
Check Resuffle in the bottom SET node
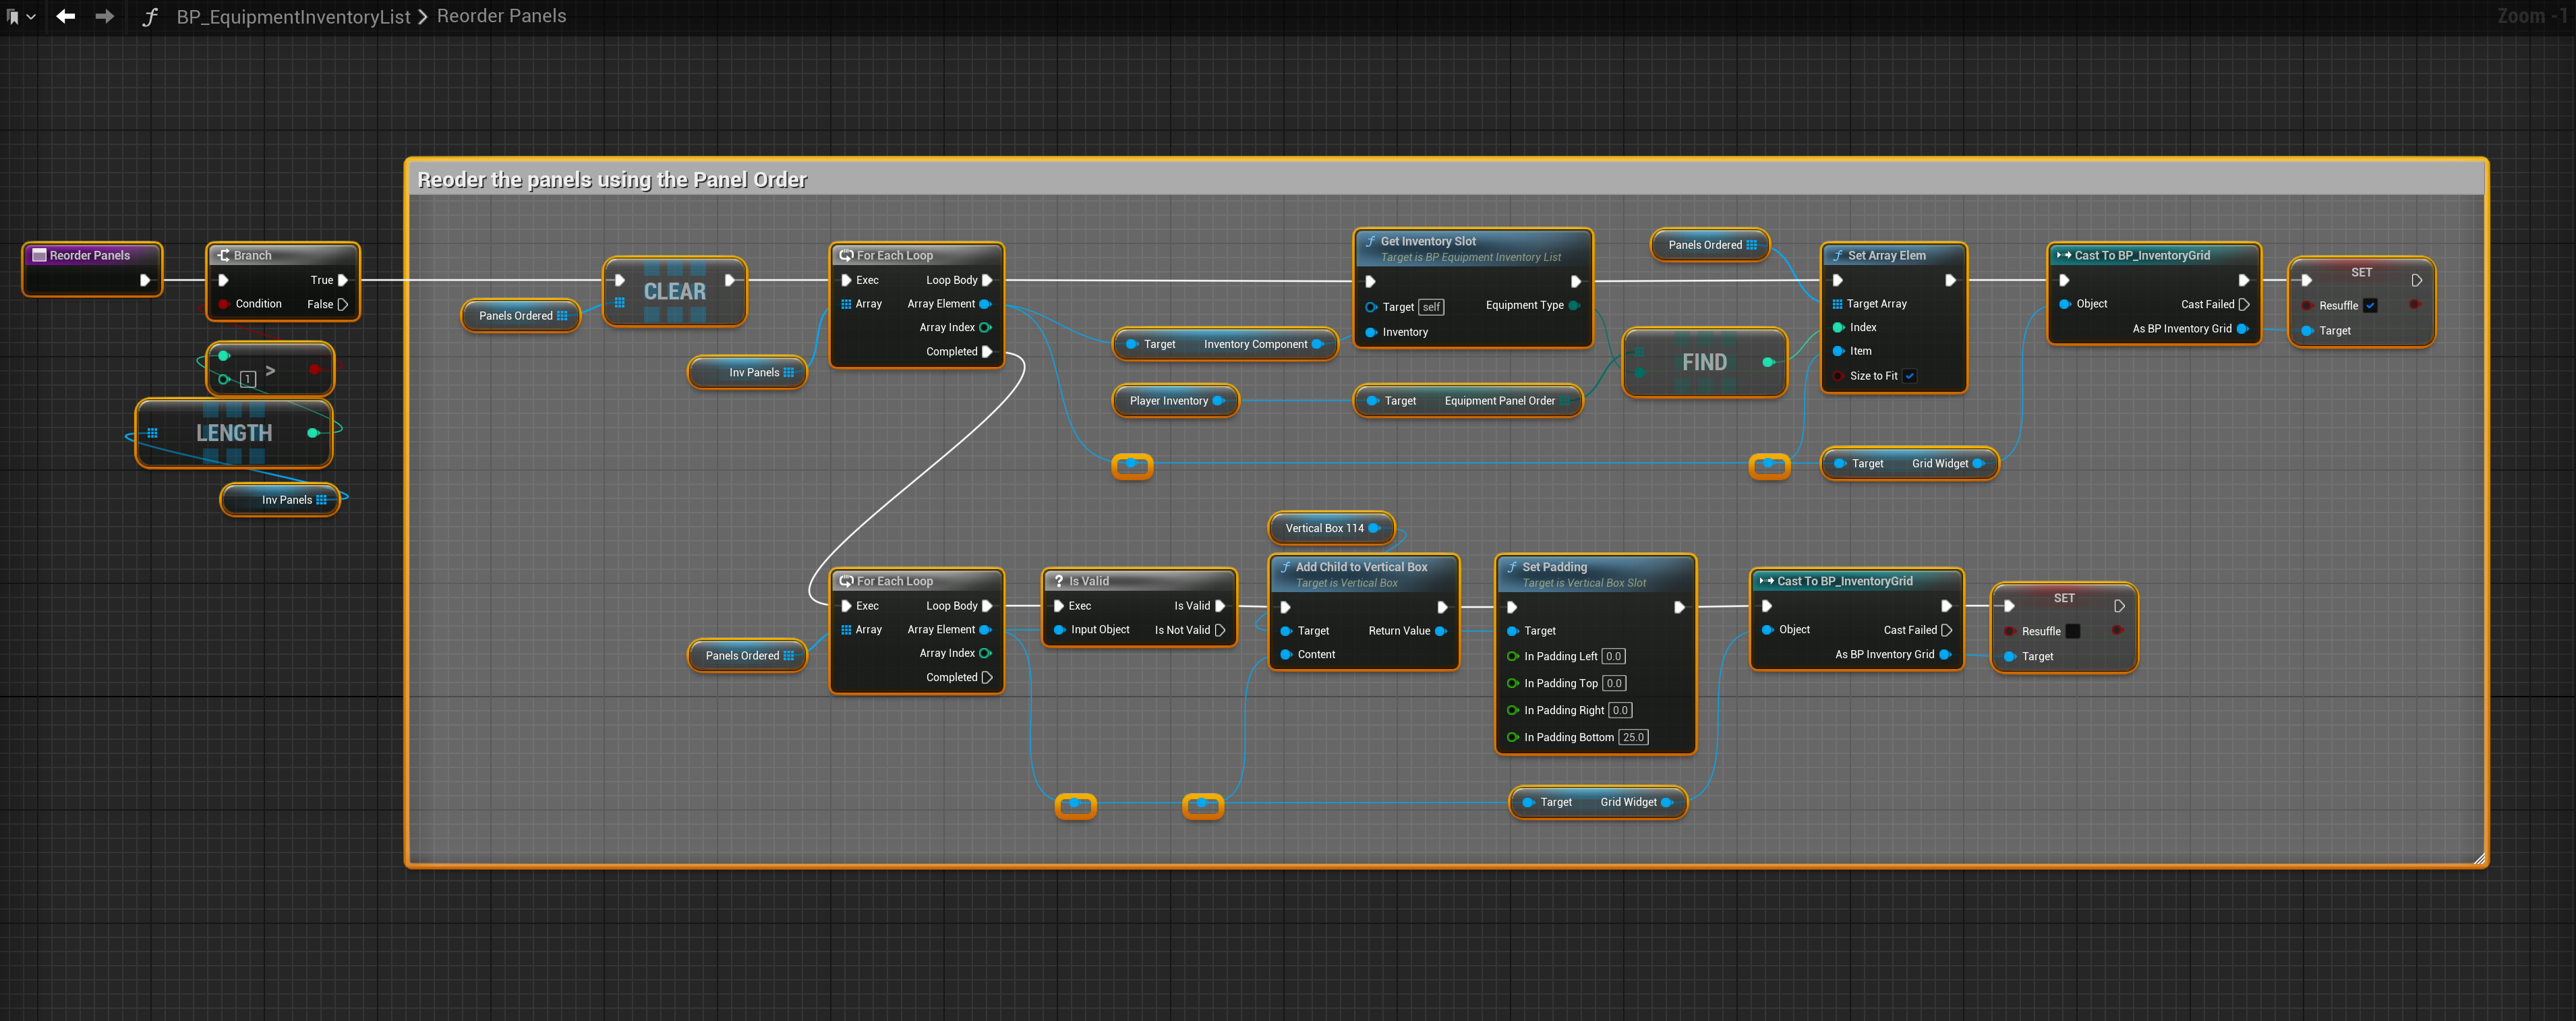(2073, 631)
